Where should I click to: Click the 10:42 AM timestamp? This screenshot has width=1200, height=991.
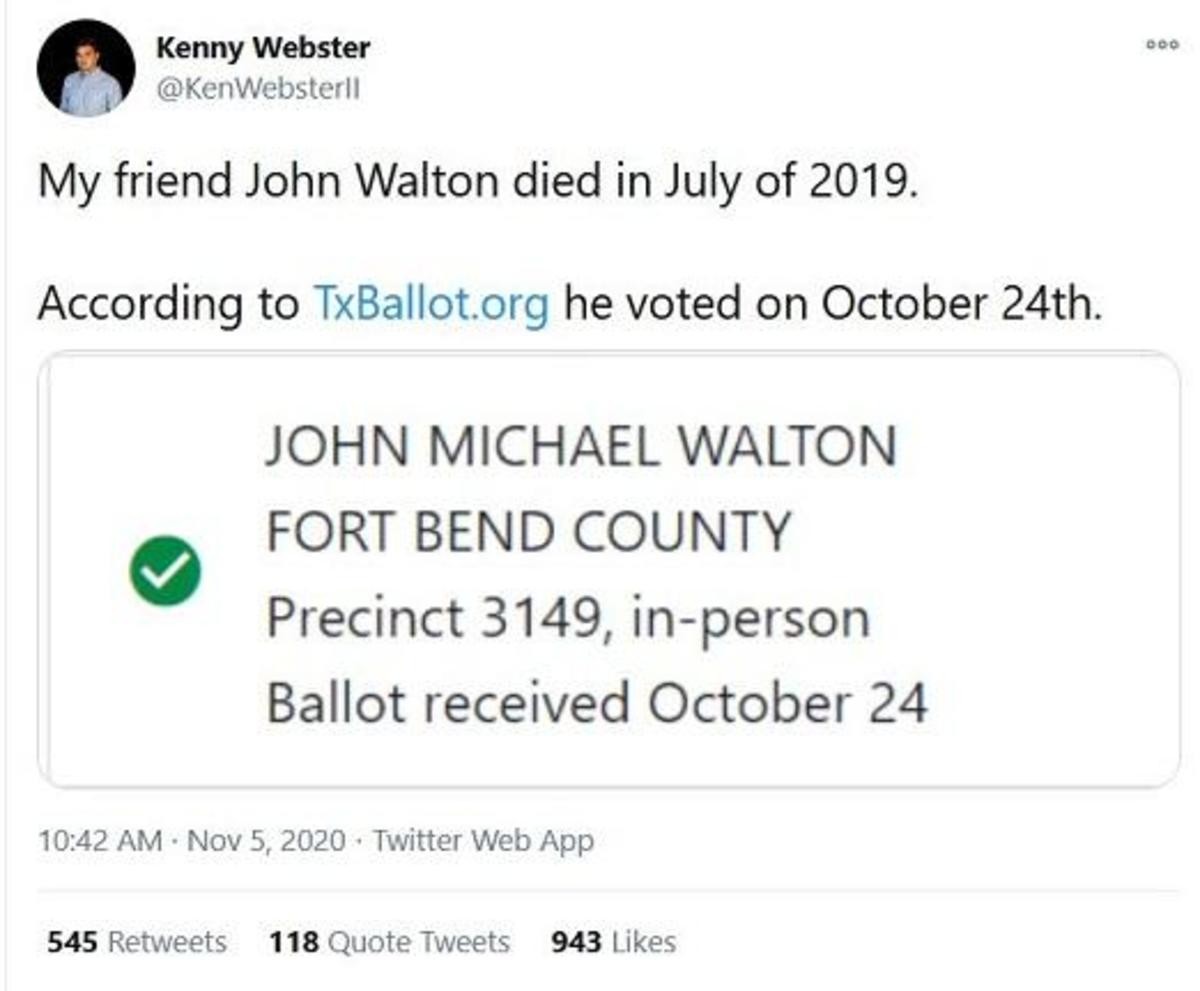pyautogui.click(x=100, y=841)
